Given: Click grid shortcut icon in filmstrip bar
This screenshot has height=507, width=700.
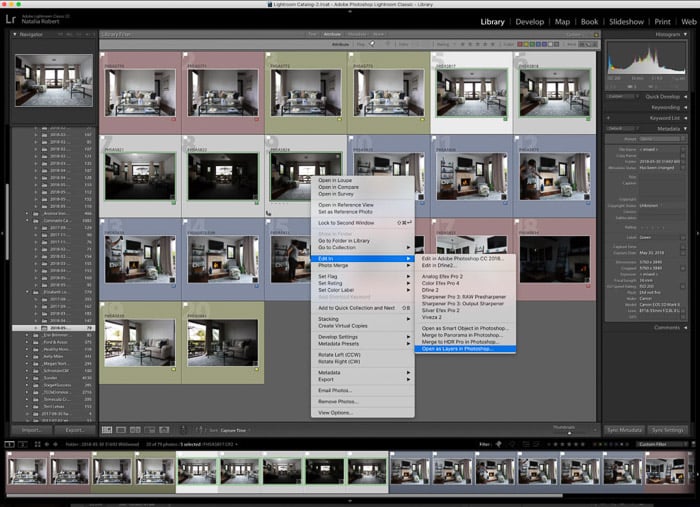Looking at the screenshot, I should pyautogui.click(x=38, y=444).
